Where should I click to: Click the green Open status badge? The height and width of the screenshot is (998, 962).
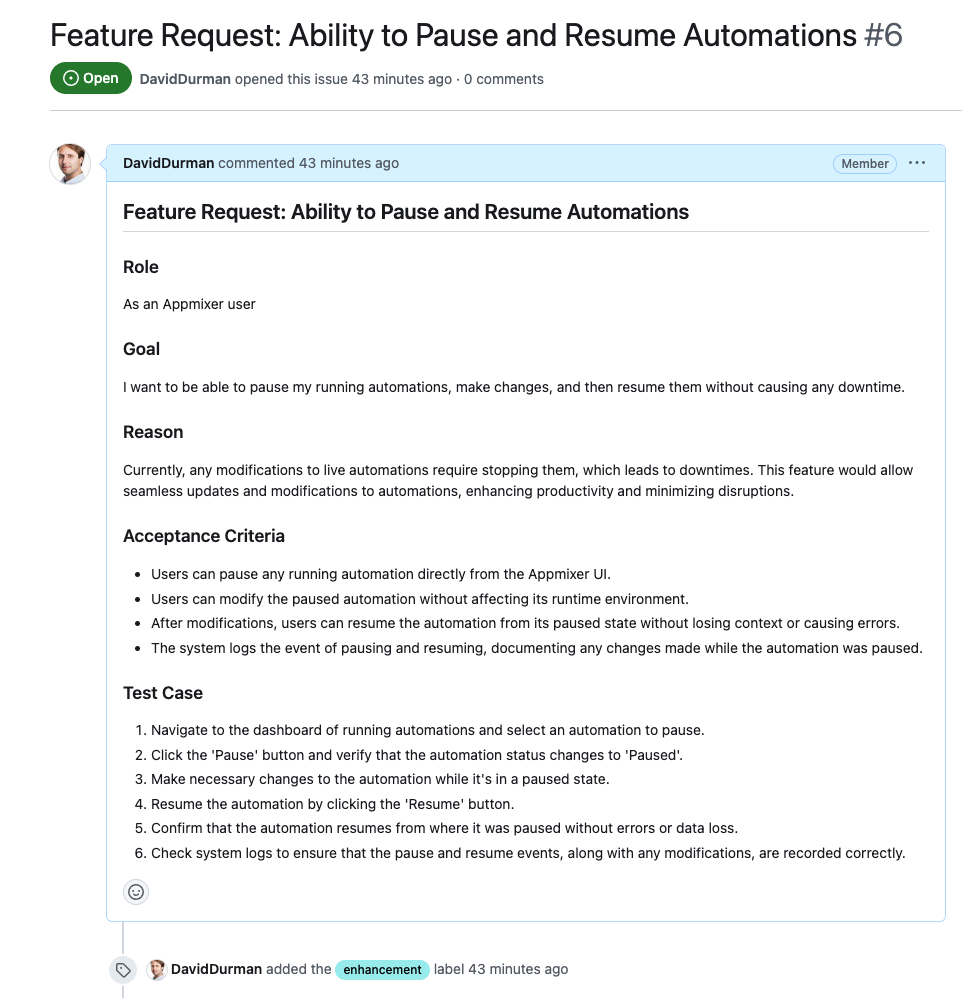pyautogui.click(x=91, y=79)
